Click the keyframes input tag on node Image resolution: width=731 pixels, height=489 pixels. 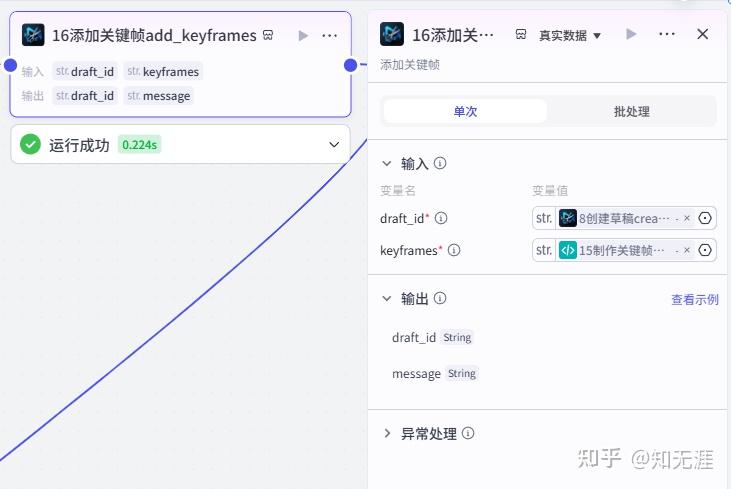click(163, 71)
